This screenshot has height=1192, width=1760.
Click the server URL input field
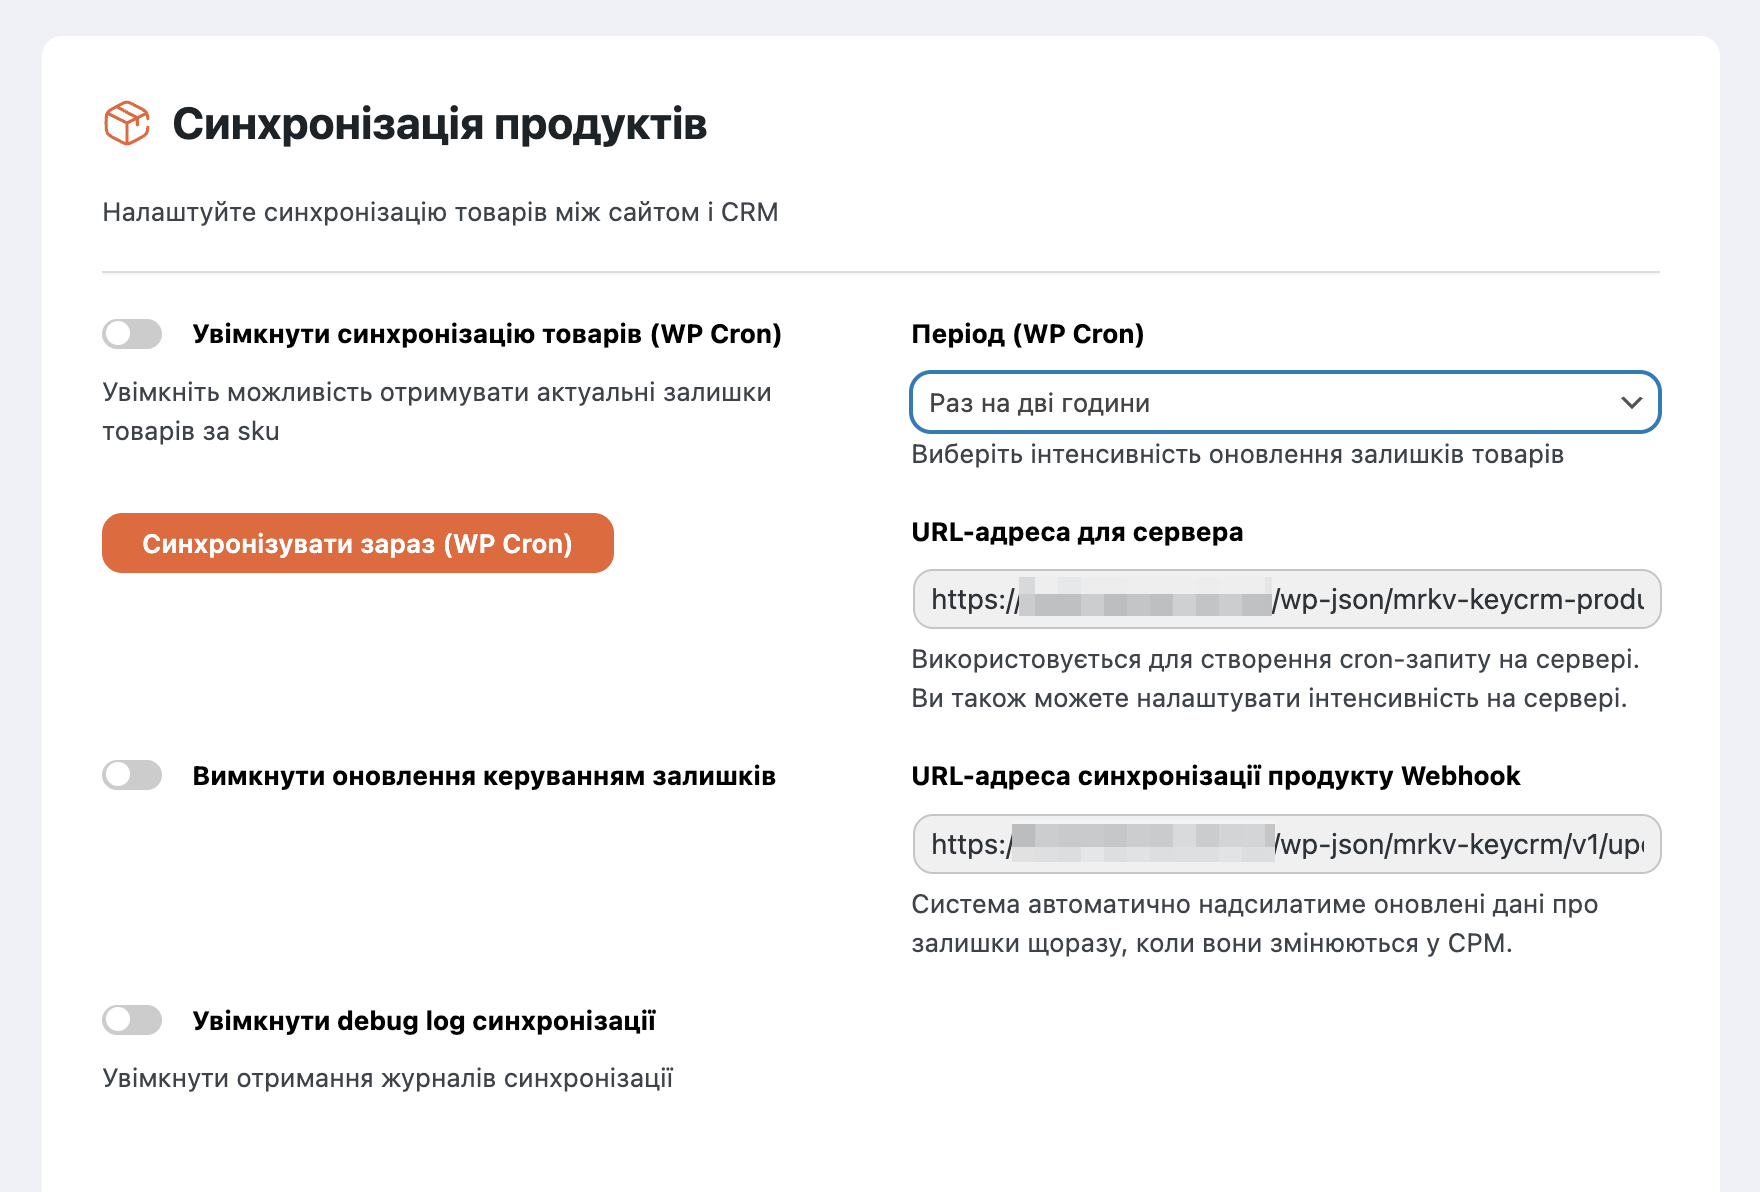tap(1286, 599)
